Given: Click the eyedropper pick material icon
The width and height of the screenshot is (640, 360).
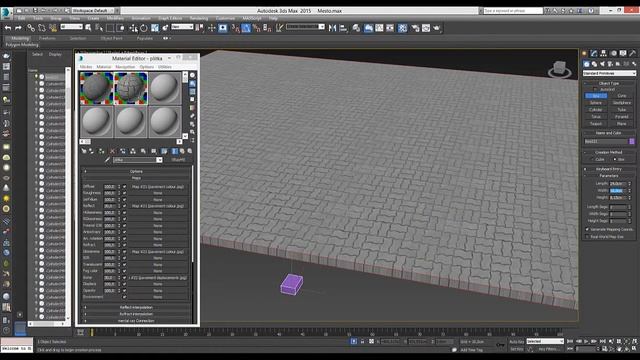Looking at the screenshot, I should coord(107,160).
